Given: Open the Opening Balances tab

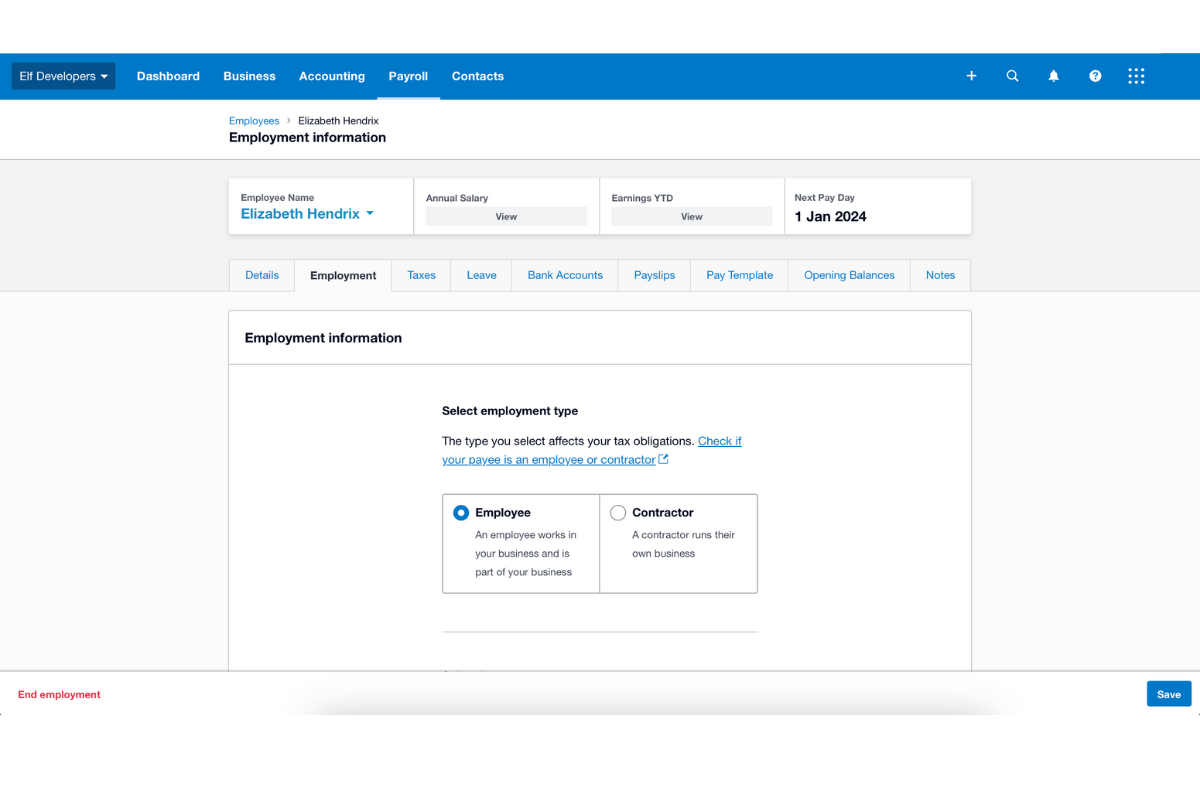Looking at the screenshot, I should pyautogui.click(x=848, y=275).
